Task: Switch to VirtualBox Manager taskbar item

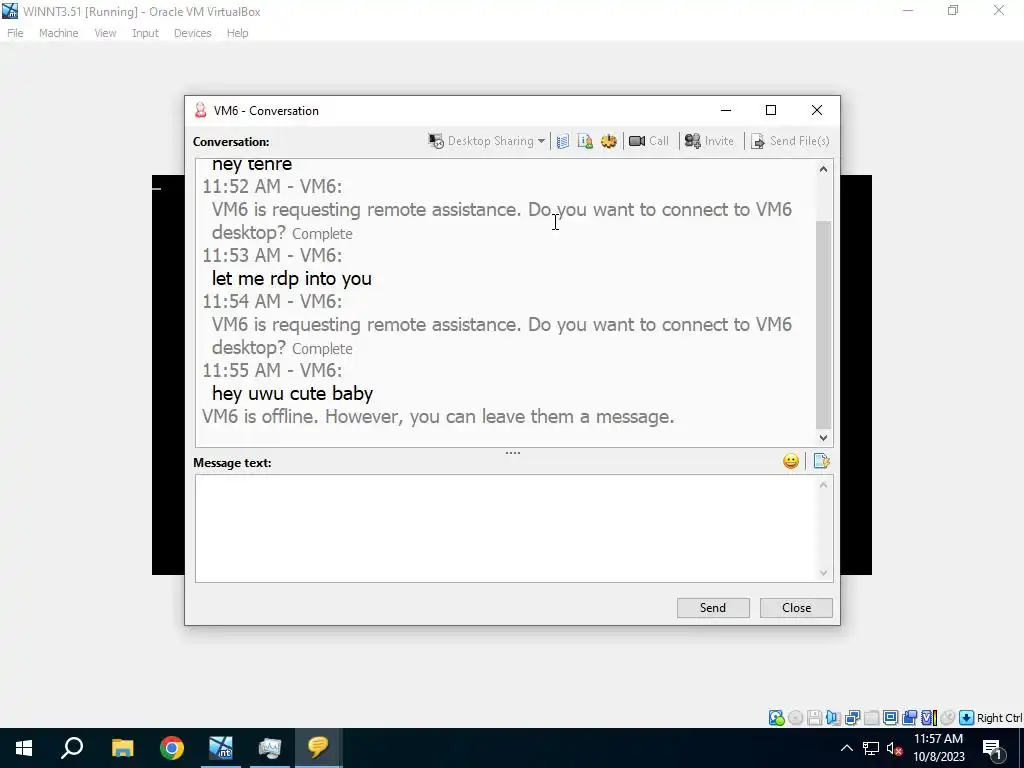Action: (x=270, y=748)
